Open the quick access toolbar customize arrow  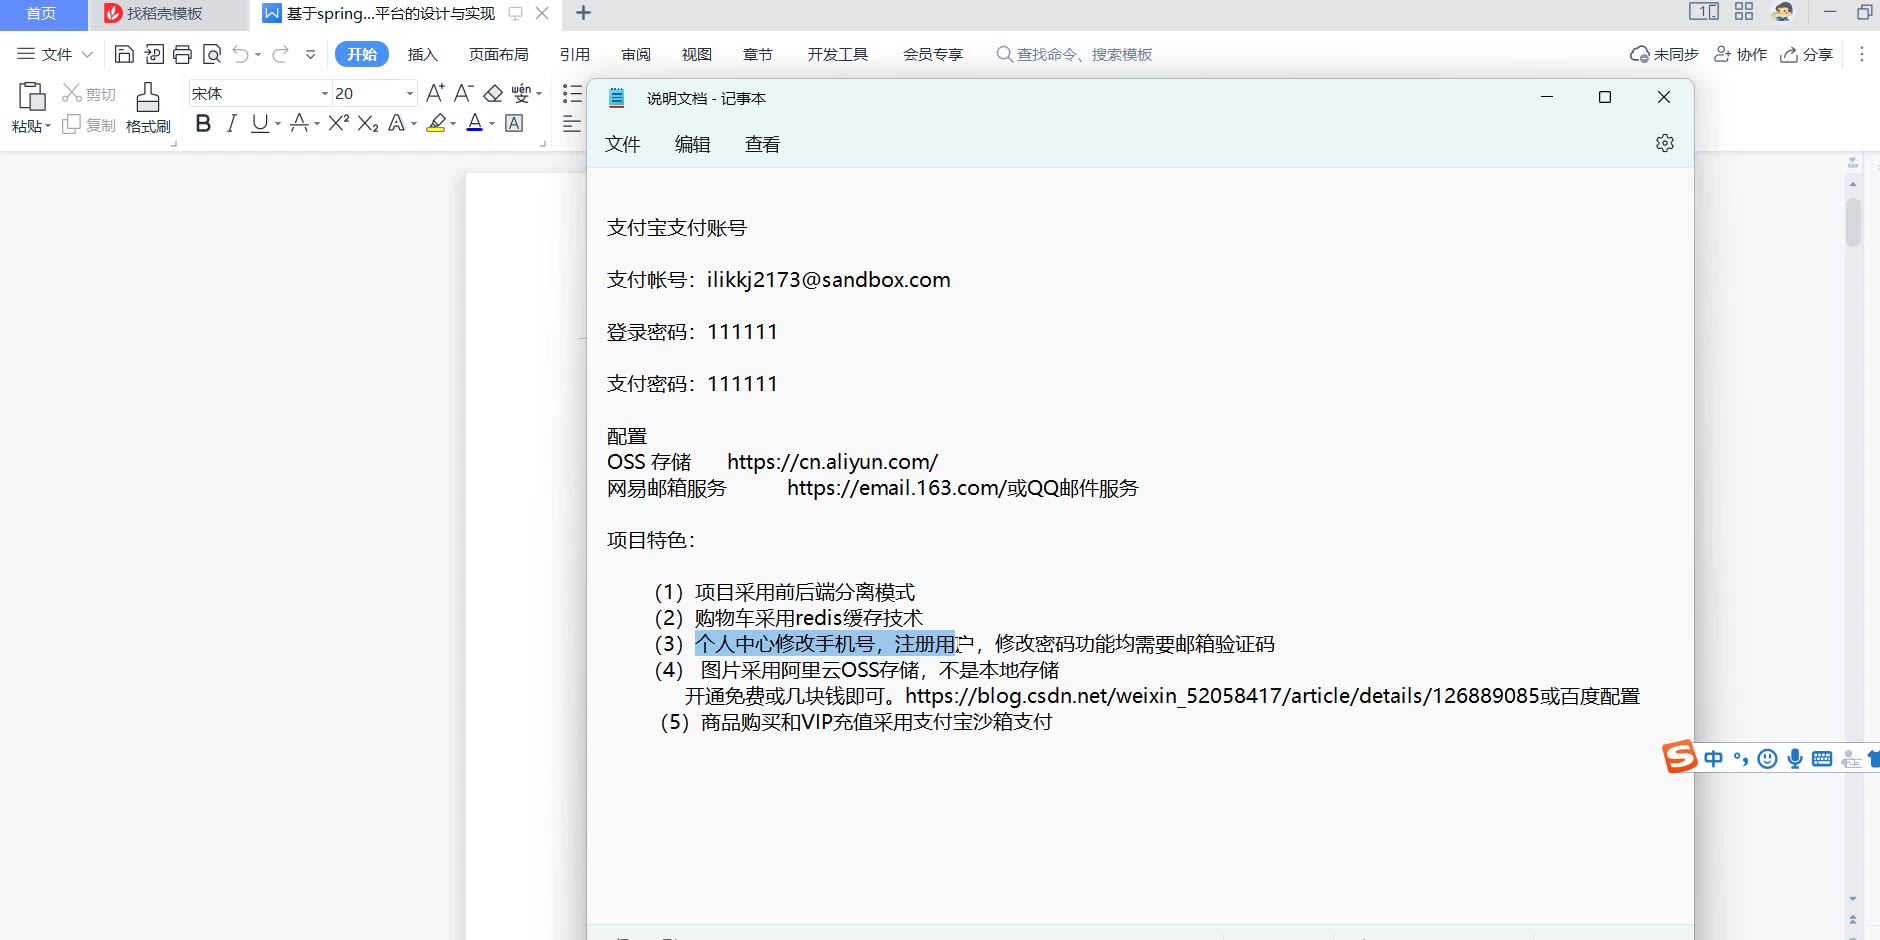click(x=311, y=54)
